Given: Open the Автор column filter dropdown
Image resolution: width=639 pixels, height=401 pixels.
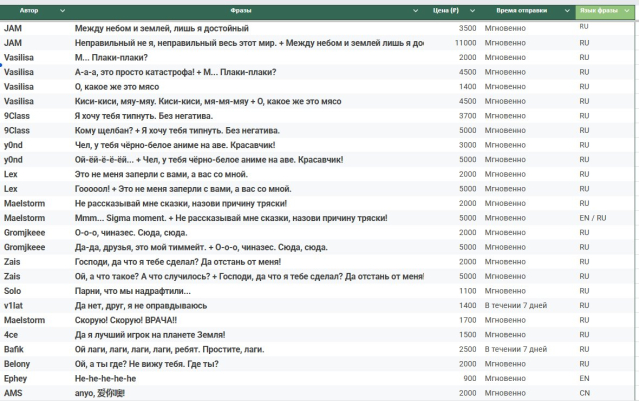Looking at the screenshot, I should [x=62, y=11].
